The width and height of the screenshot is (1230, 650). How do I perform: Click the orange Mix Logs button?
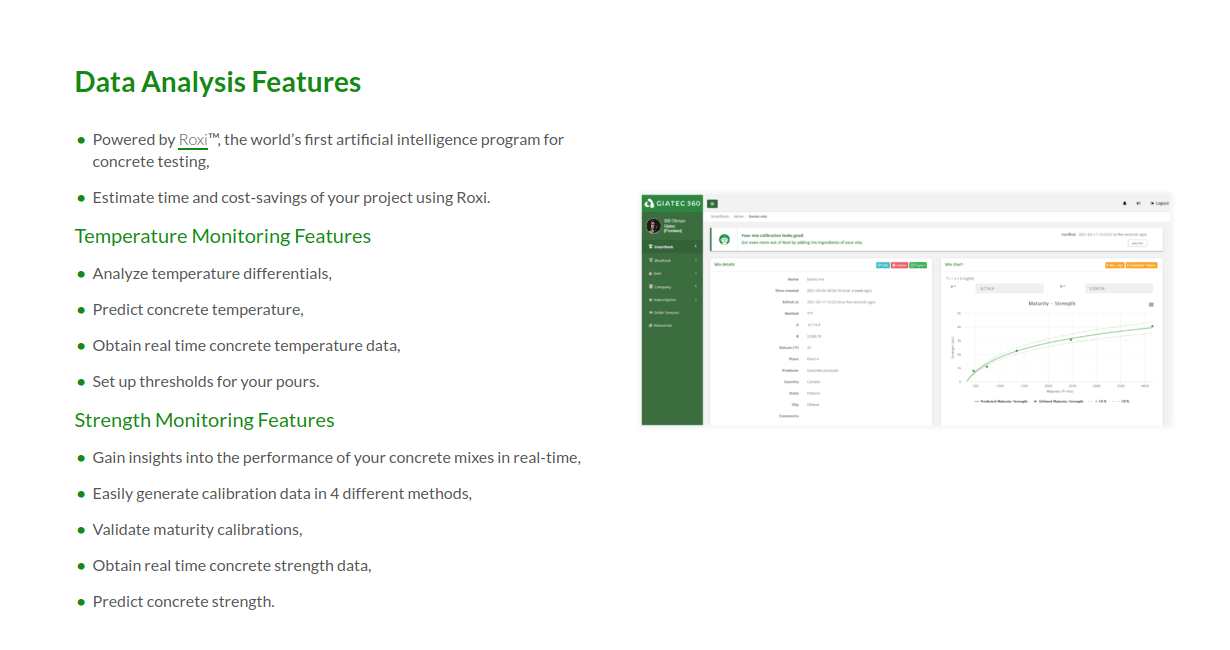tap(1114, 265)
